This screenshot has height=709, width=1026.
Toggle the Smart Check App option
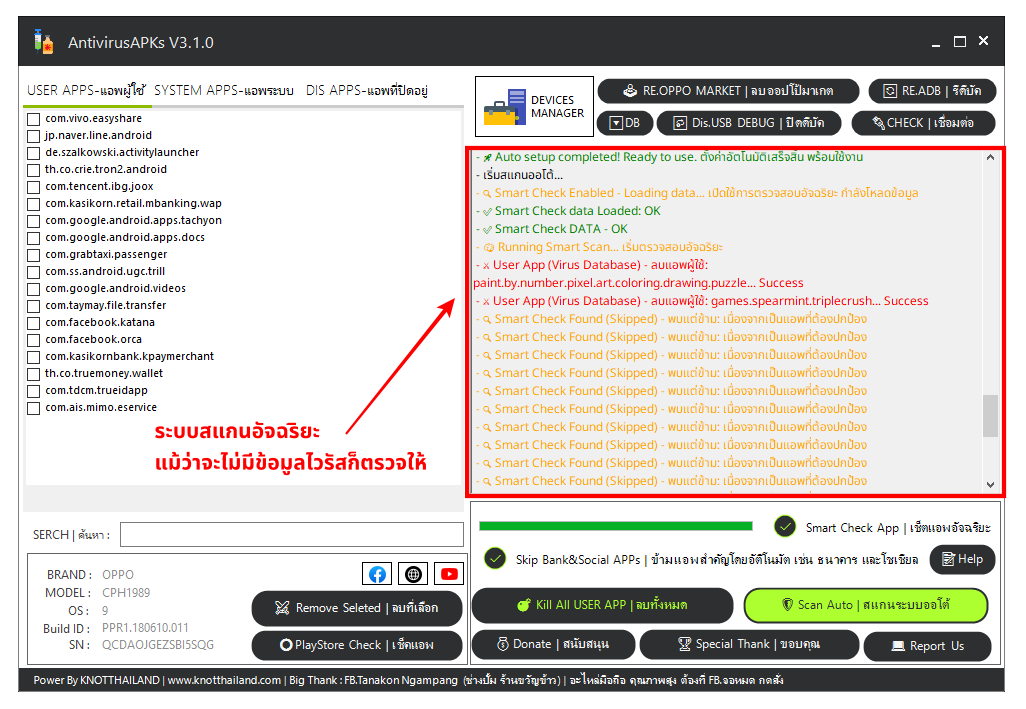pyautogui.click(x=785, y=527)
